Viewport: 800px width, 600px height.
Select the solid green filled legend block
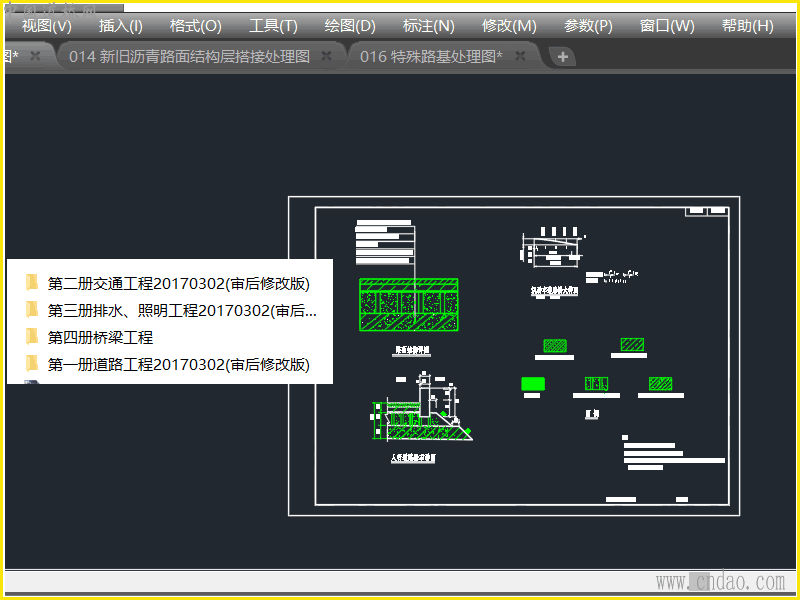533,384
